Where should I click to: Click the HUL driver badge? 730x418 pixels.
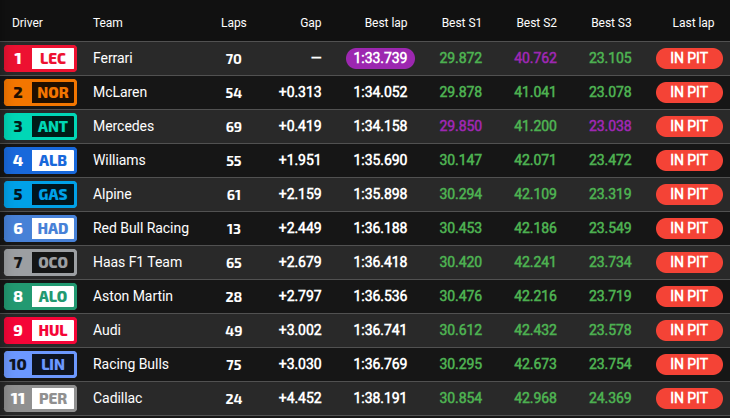pyautogui.click(x=39, y=331)
